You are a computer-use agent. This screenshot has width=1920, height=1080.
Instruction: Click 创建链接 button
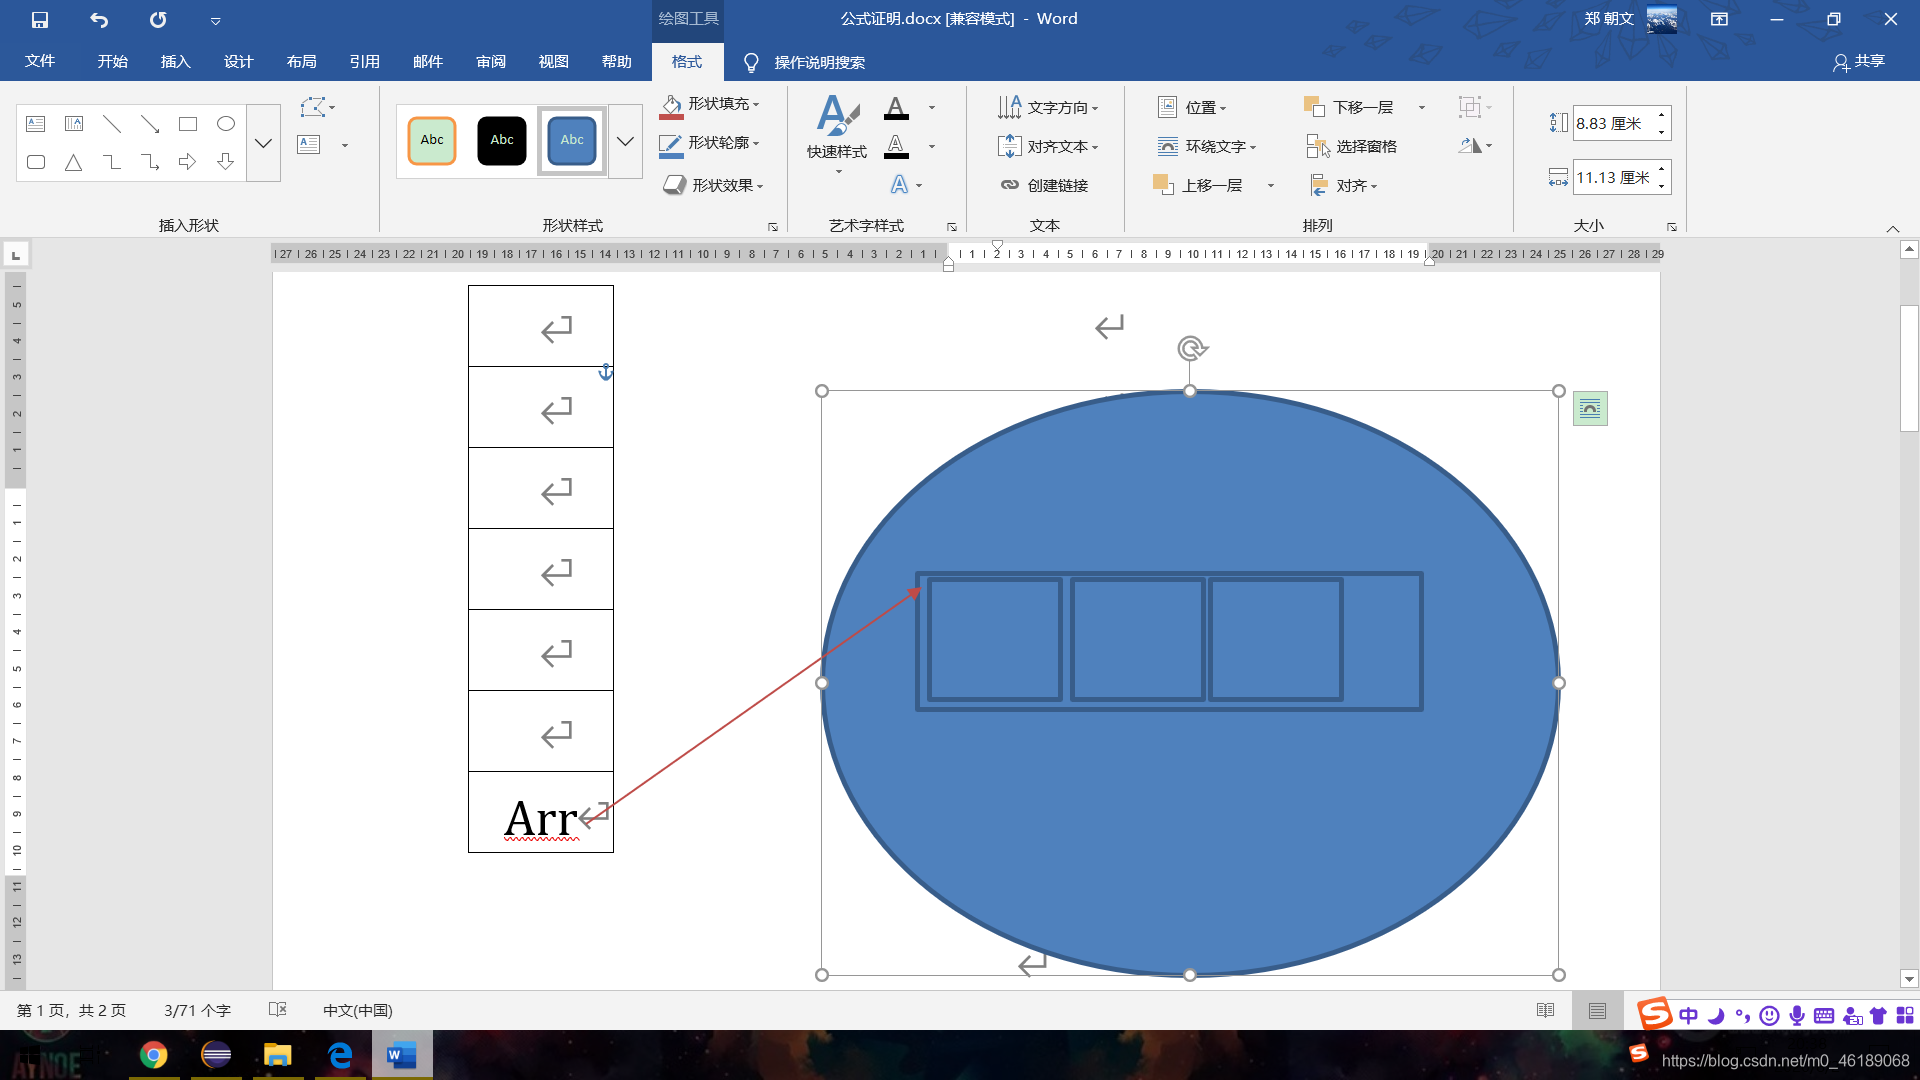point(1045,185)
